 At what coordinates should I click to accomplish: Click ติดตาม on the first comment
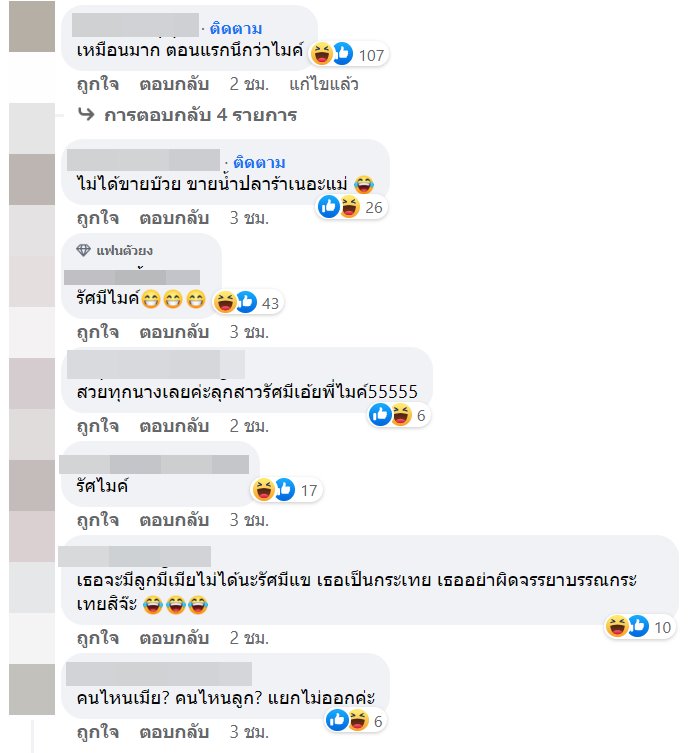point(236,29)
